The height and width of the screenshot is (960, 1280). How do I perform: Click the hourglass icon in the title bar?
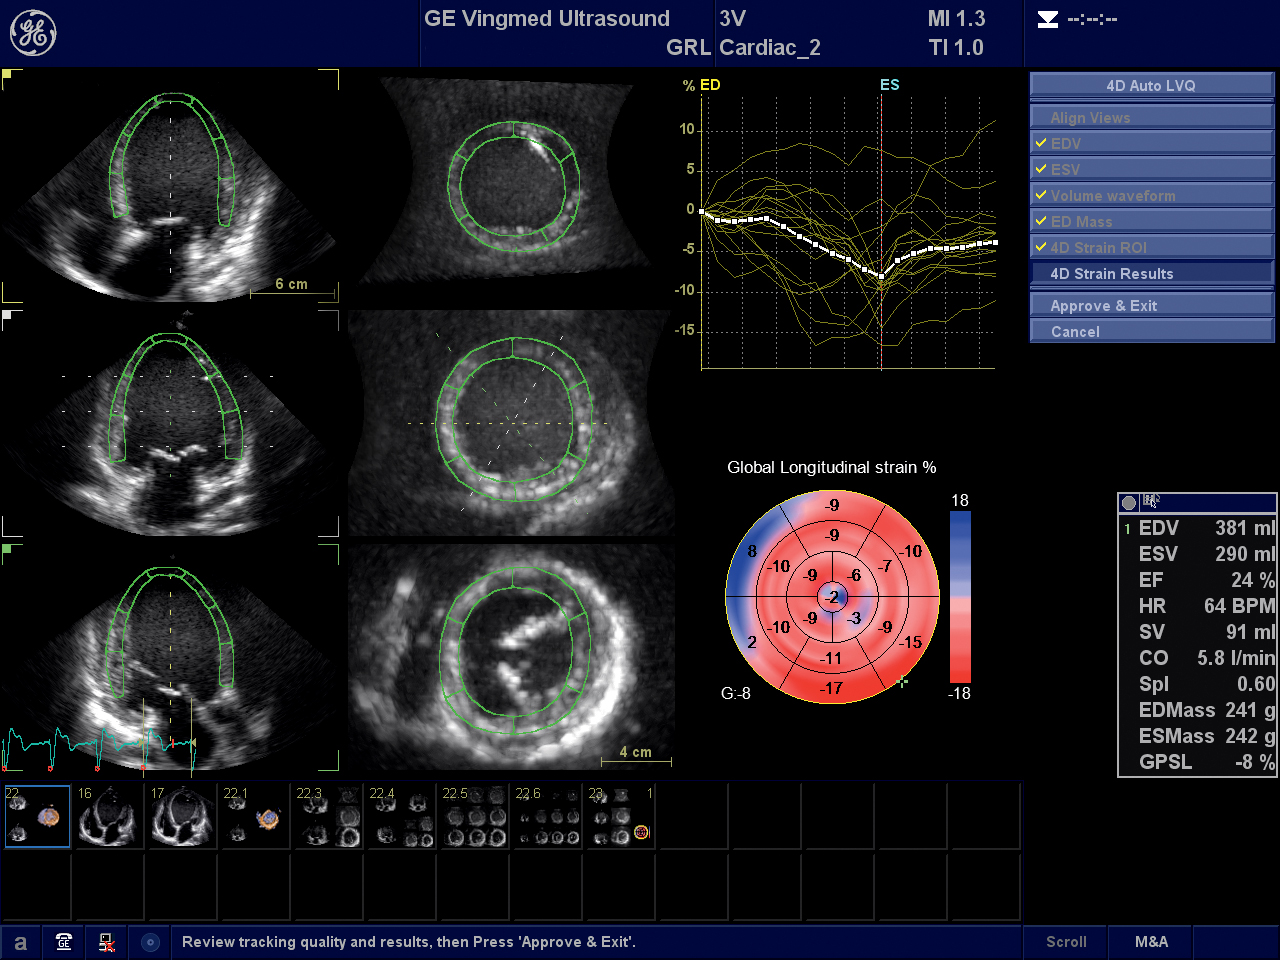1047,17
